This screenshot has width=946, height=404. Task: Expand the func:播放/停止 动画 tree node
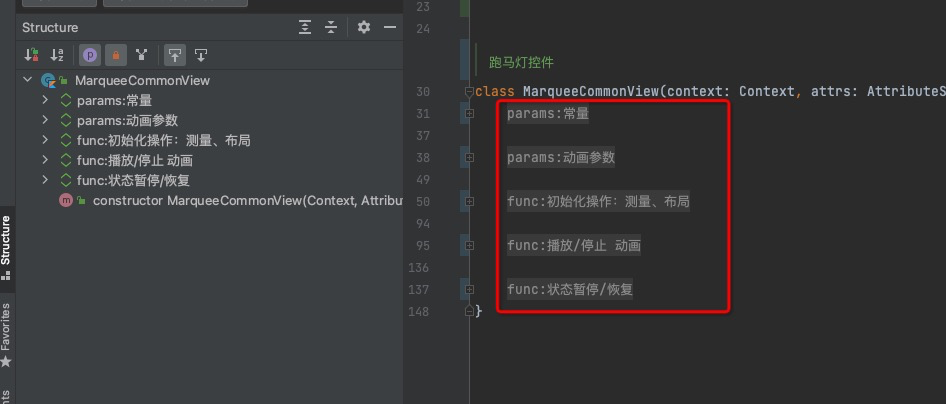coord(45,159)
